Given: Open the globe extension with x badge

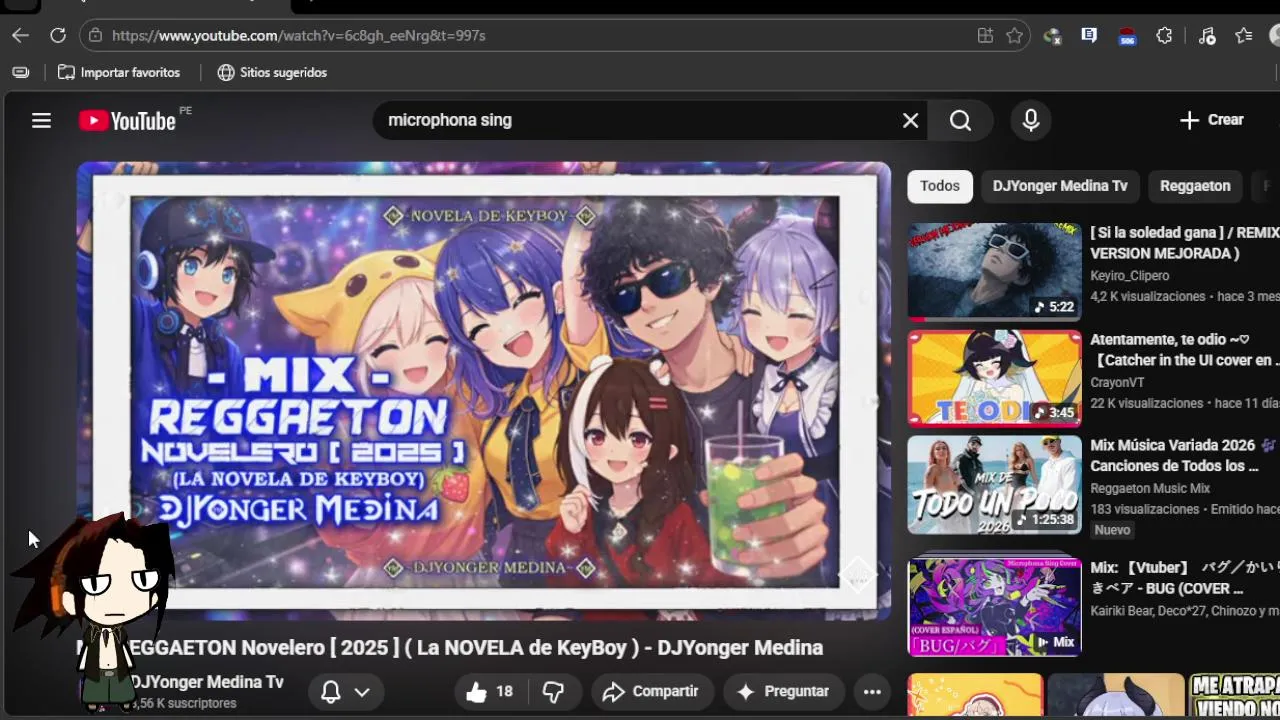Looking at the screenshot, I should [1052, 36].
